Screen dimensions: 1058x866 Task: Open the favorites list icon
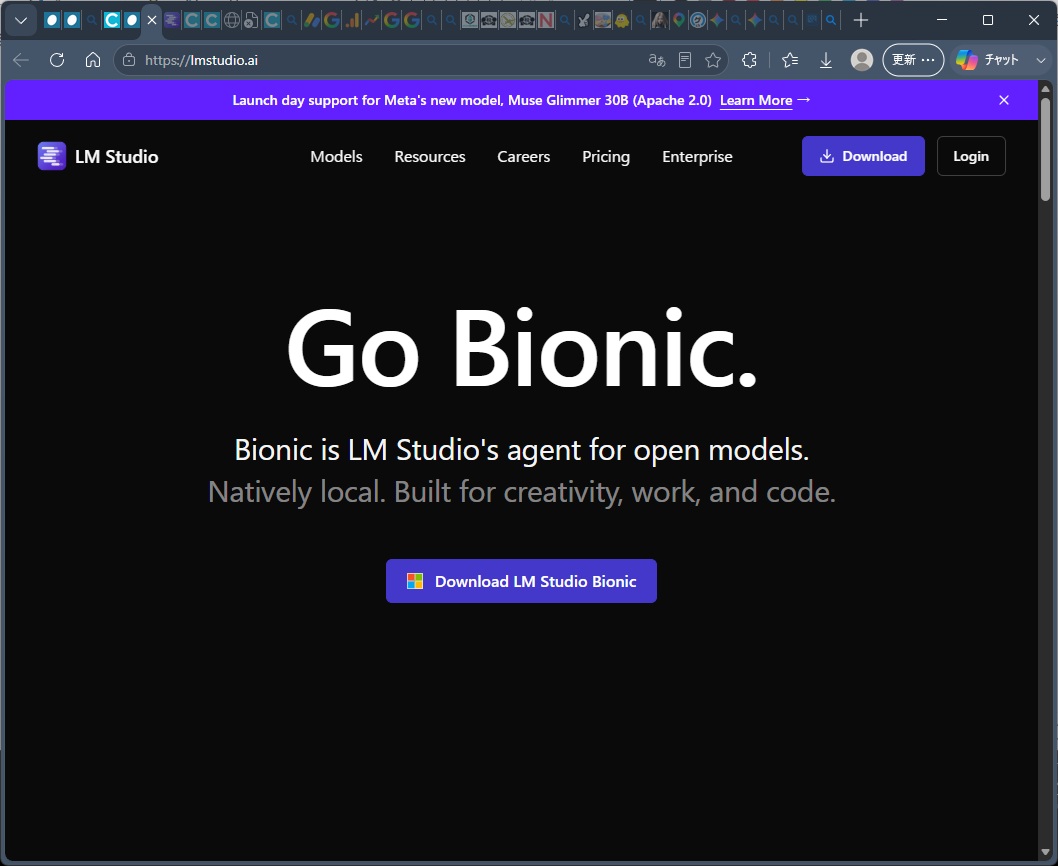click(x=789, y=60)
